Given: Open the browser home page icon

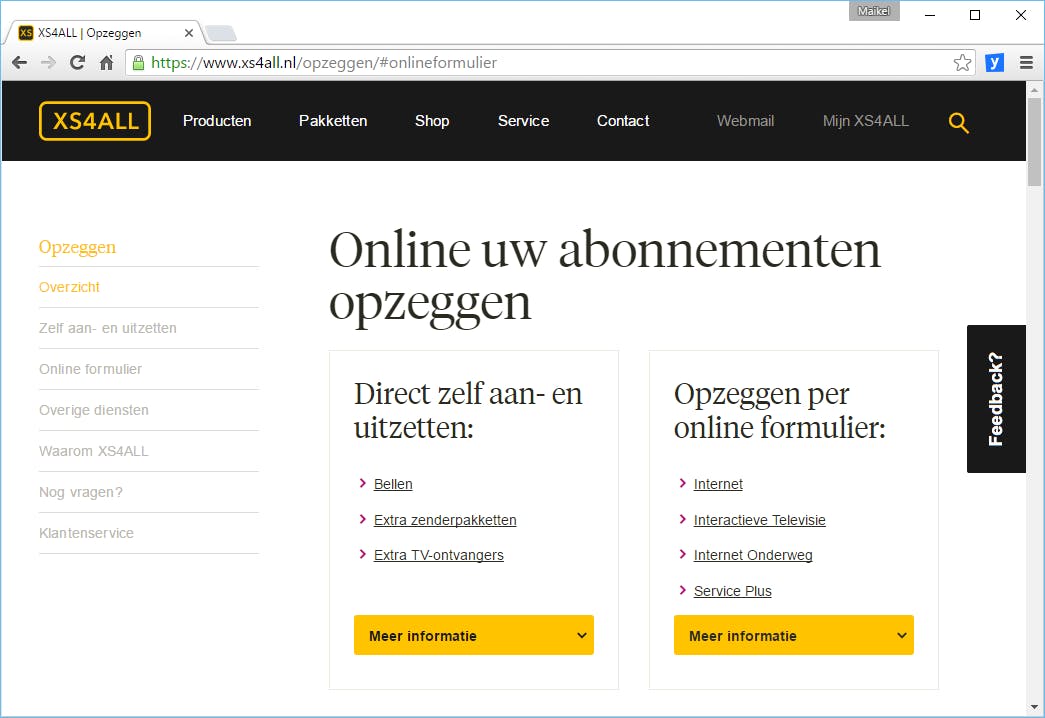Looking at the screenshot, I should (x=107, y=62).
